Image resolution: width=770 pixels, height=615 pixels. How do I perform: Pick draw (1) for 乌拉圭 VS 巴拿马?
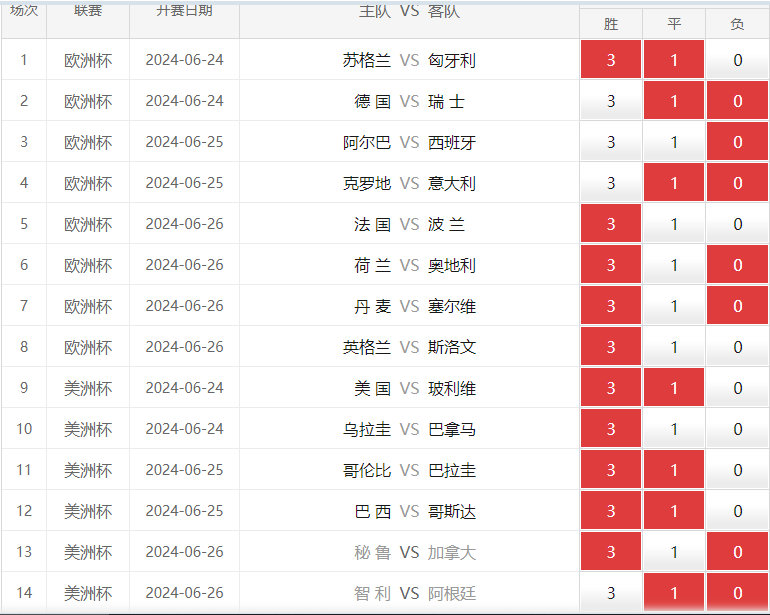[674, 429]
